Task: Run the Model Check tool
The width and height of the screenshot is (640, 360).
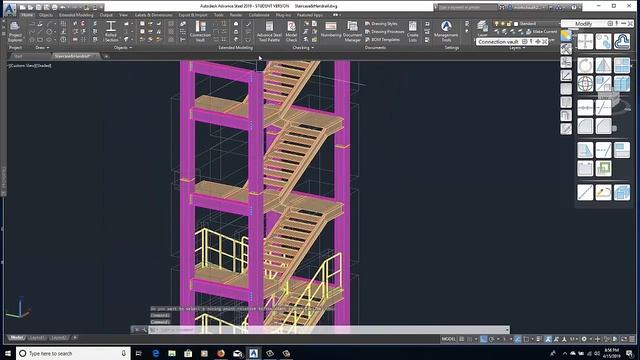Action: point(291,32)
